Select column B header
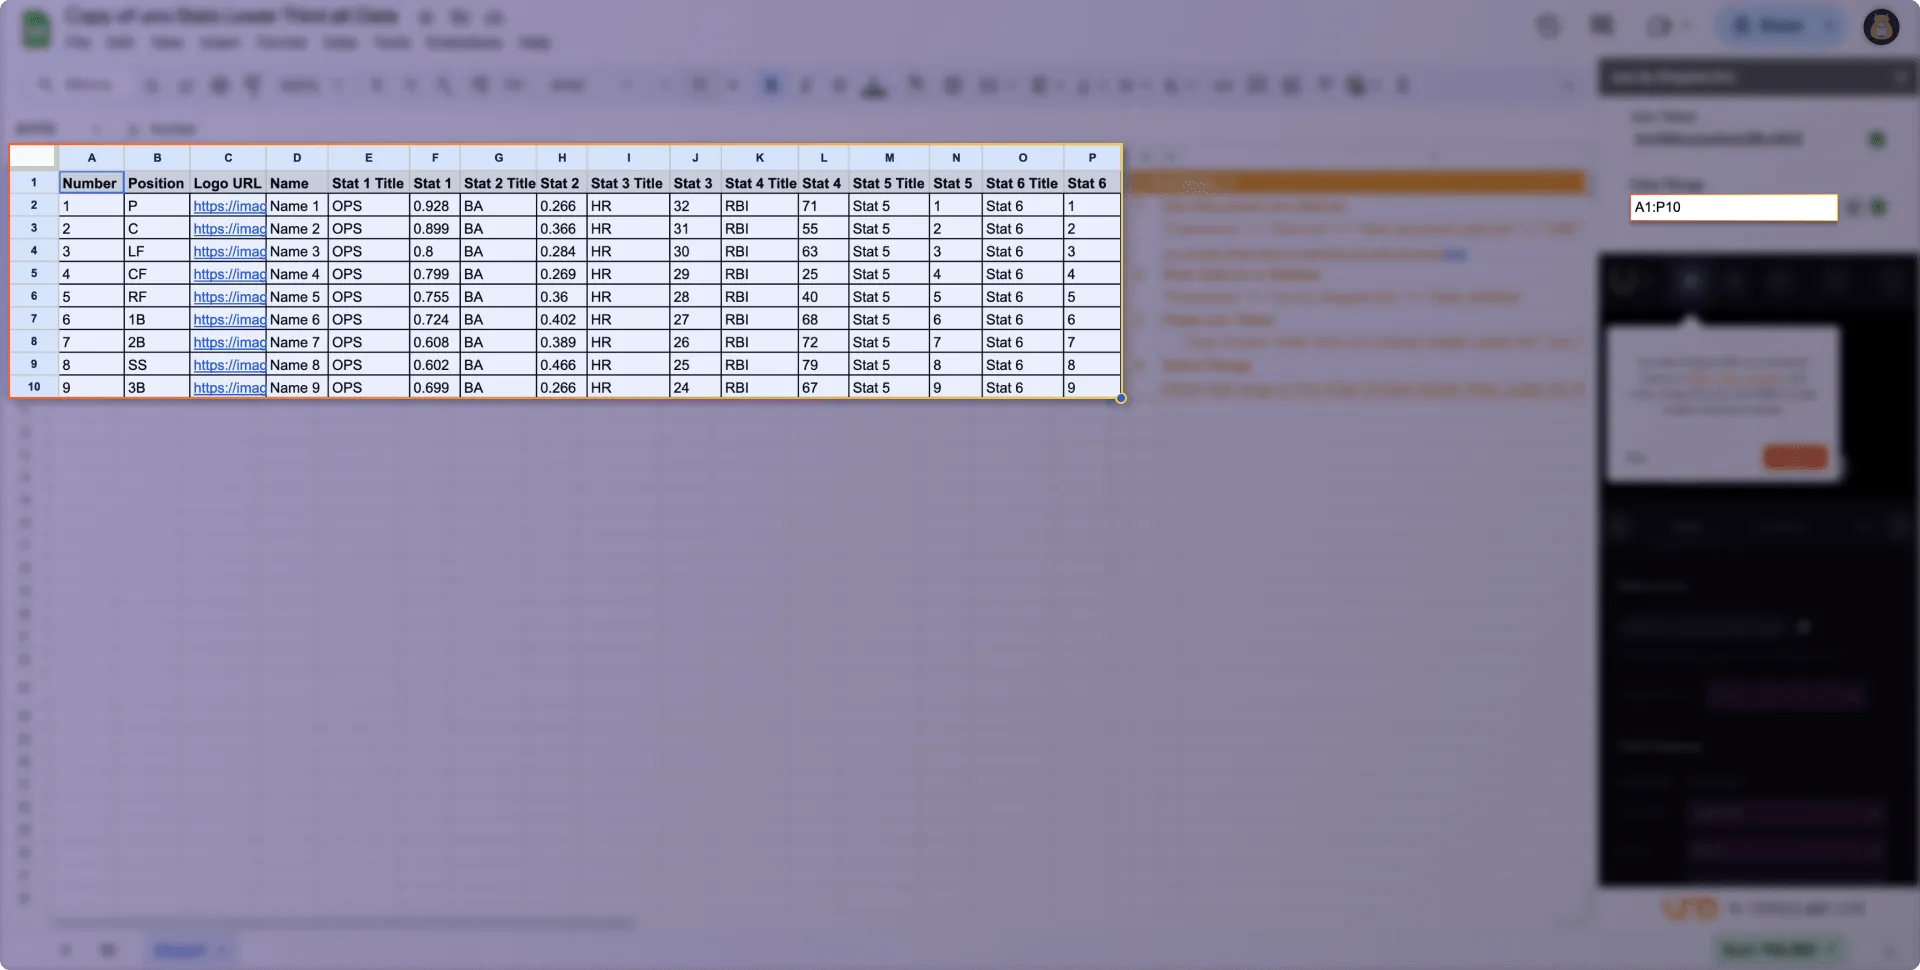The width and height of the screenshot is (1920, 970). click(x=157, y=158)
